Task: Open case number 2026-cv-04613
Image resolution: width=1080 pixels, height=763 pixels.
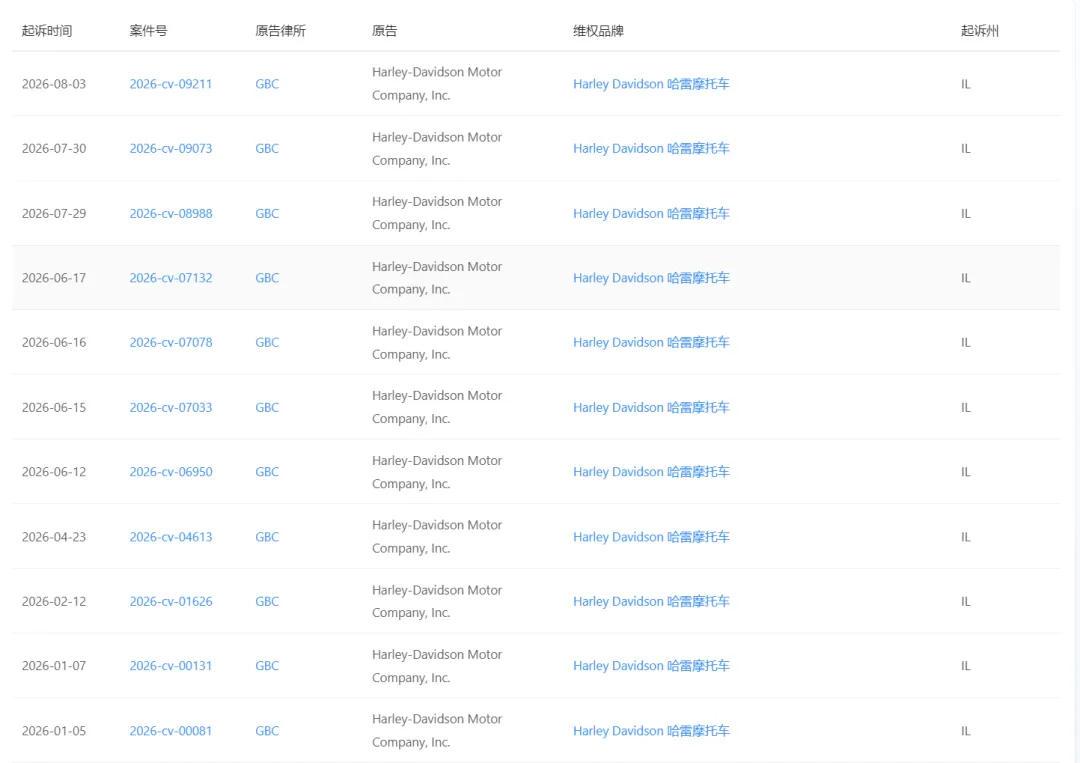Action: click(x=171, y=537)
